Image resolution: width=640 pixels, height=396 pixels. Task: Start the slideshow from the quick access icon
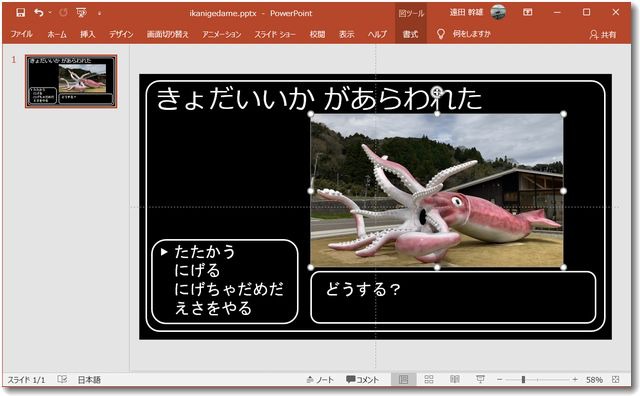point(81,13)
